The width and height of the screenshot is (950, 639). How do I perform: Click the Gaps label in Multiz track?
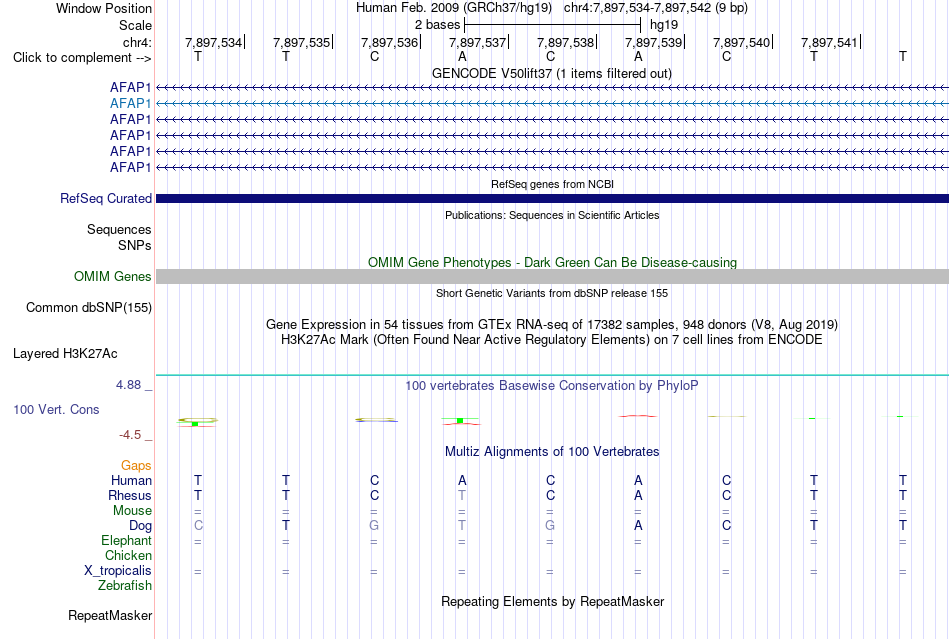click(136, 465)
